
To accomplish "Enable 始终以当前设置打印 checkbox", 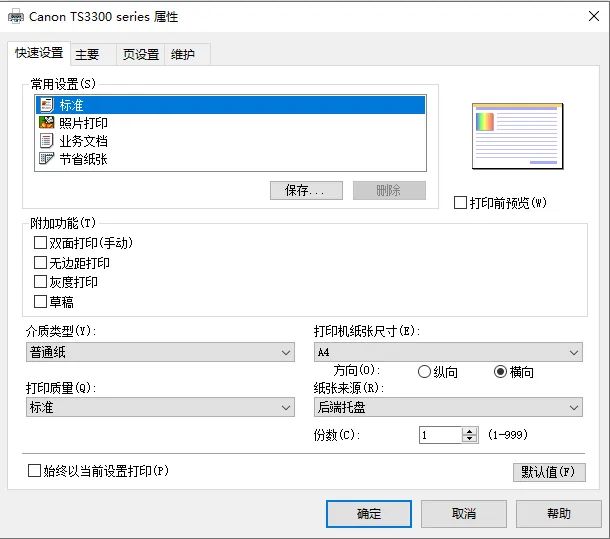I will point(34,471).
